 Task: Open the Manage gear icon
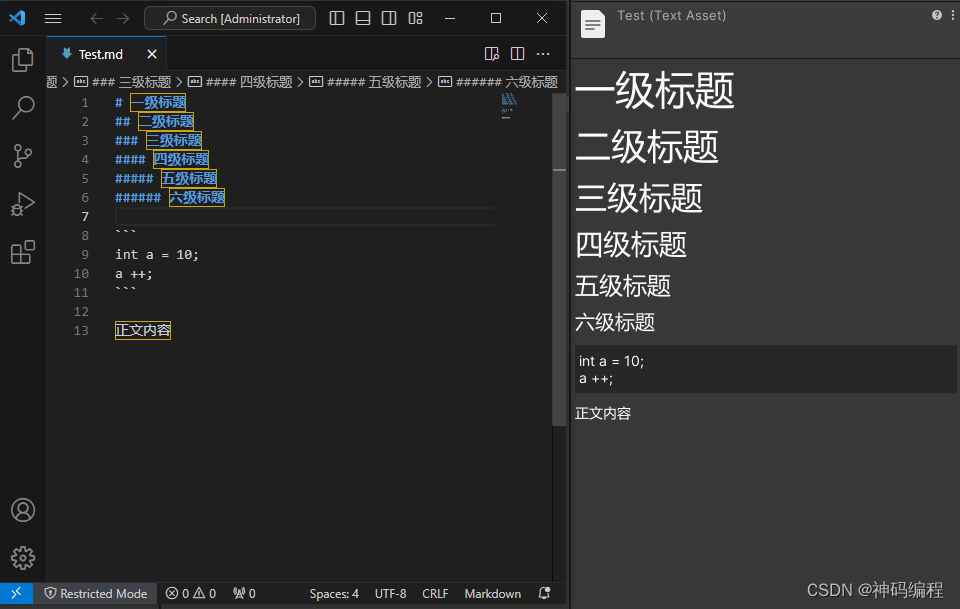pos(23,558)
